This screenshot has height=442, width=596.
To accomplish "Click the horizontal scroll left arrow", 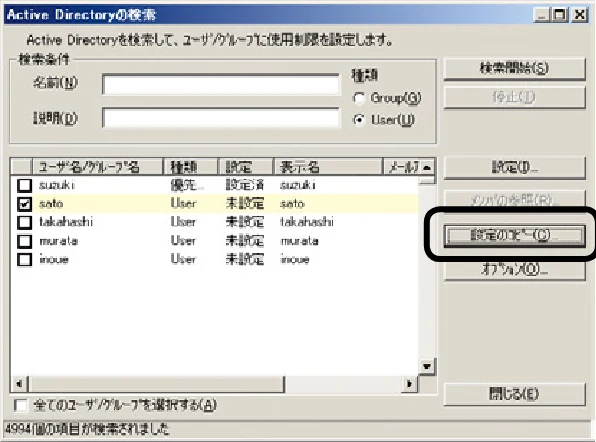I will [19, 384].
